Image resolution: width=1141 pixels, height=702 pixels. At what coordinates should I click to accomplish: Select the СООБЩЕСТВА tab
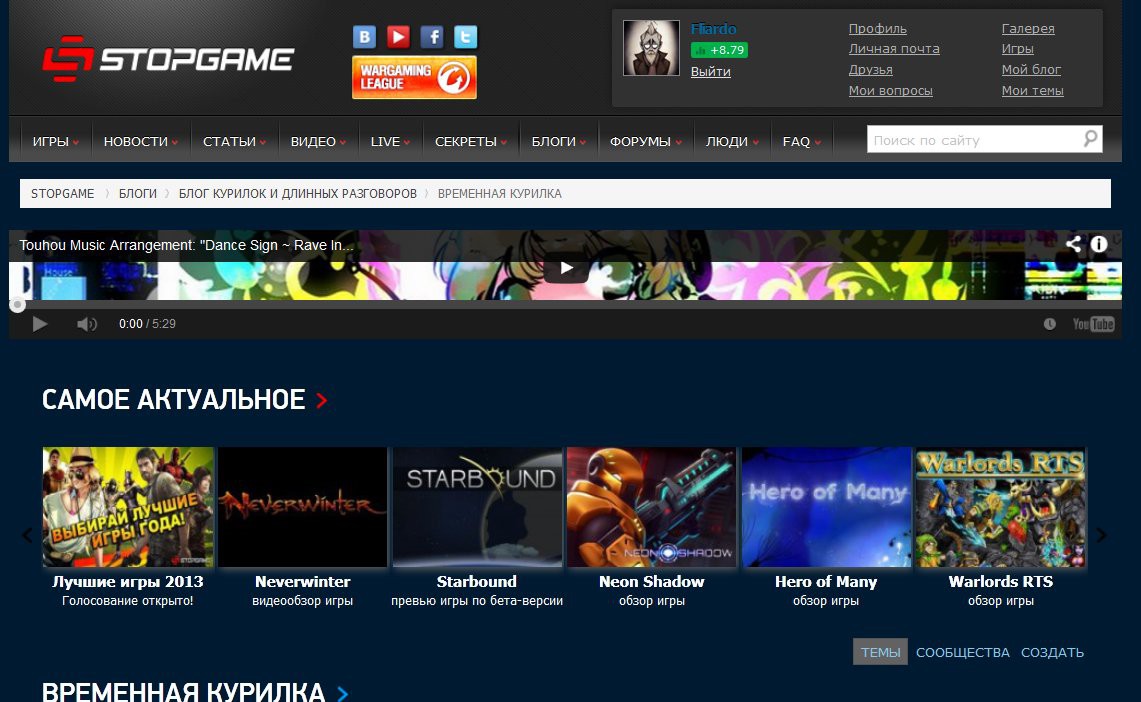tap(962, 652)
